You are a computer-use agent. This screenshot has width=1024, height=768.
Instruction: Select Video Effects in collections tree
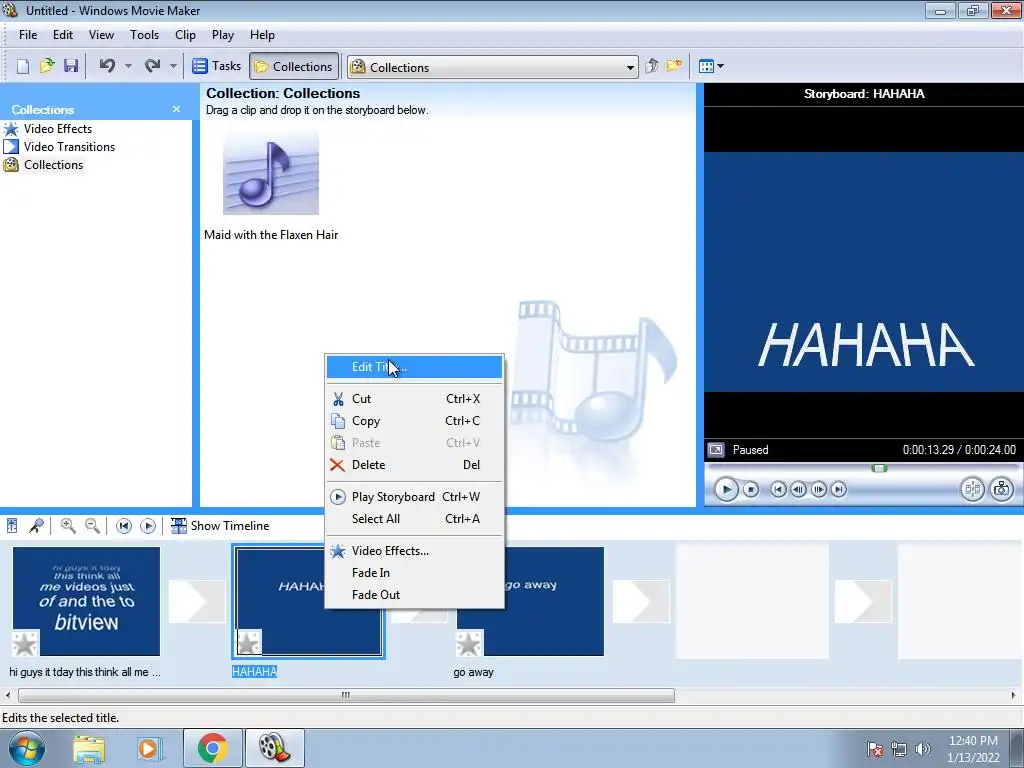[x=57, y=129]
